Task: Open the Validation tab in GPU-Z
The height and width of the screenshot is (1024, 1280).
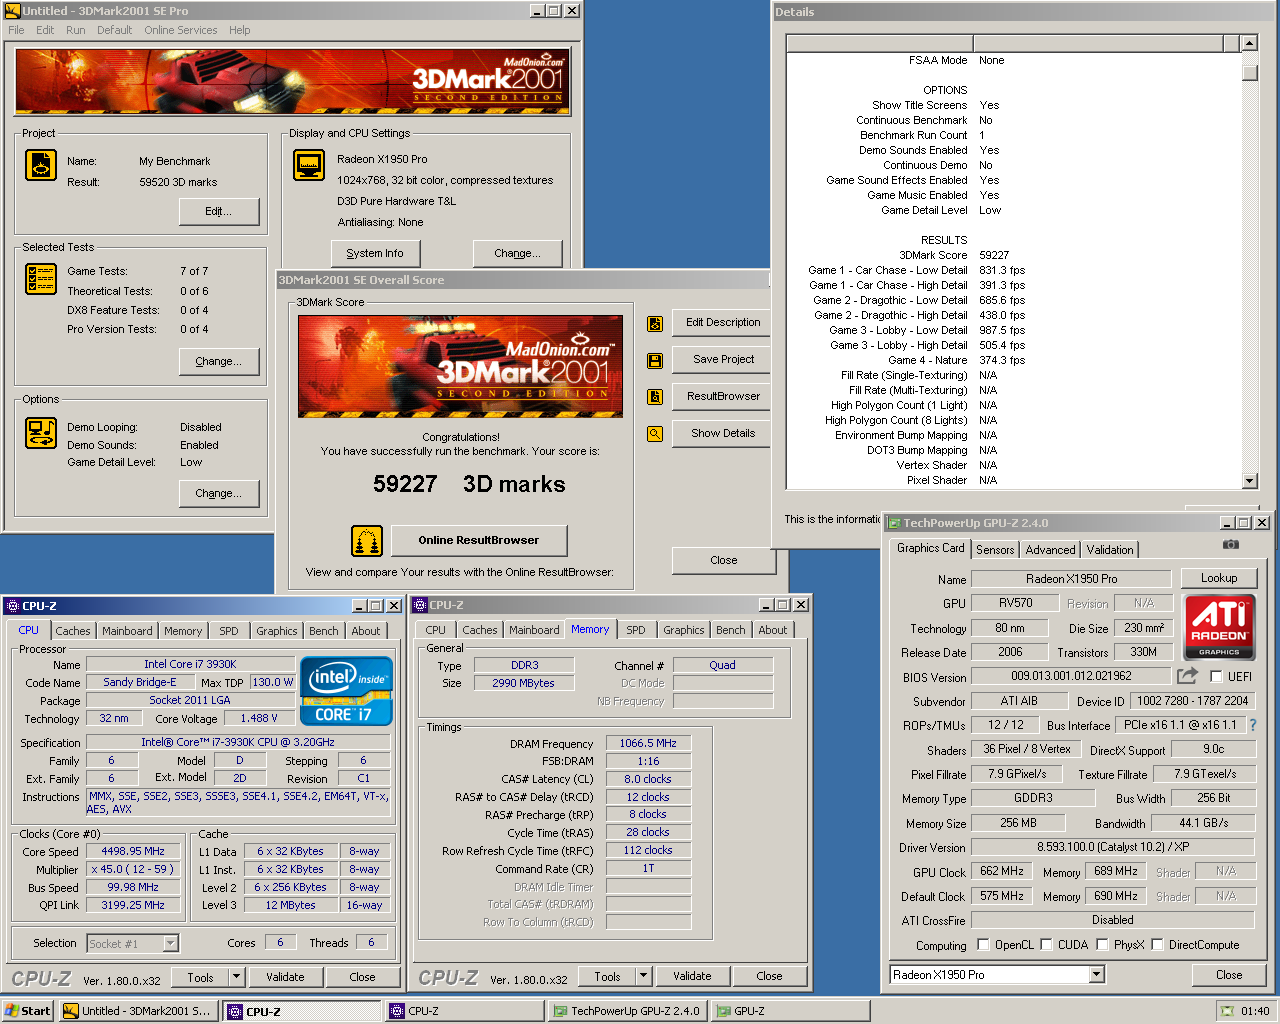Action: pos(1110,550)
